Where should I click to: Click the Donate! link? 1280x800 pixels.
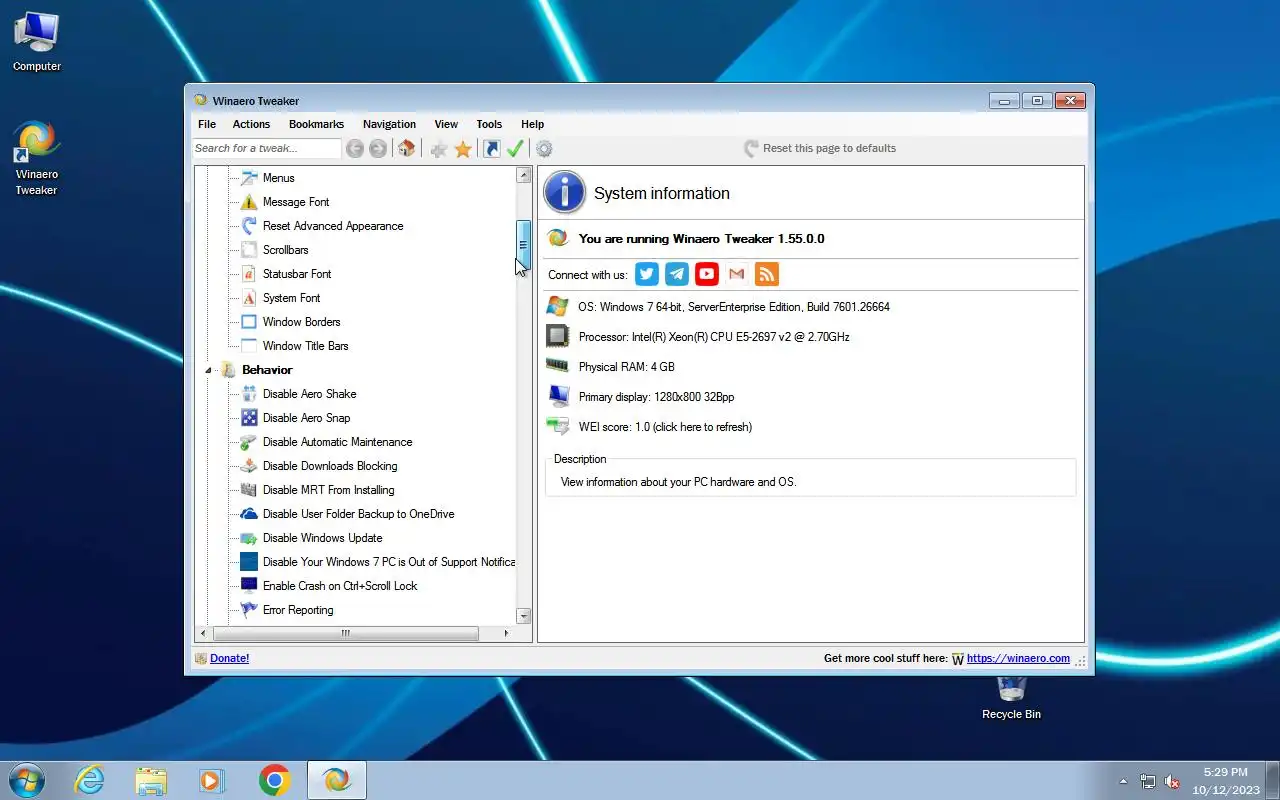229,658
